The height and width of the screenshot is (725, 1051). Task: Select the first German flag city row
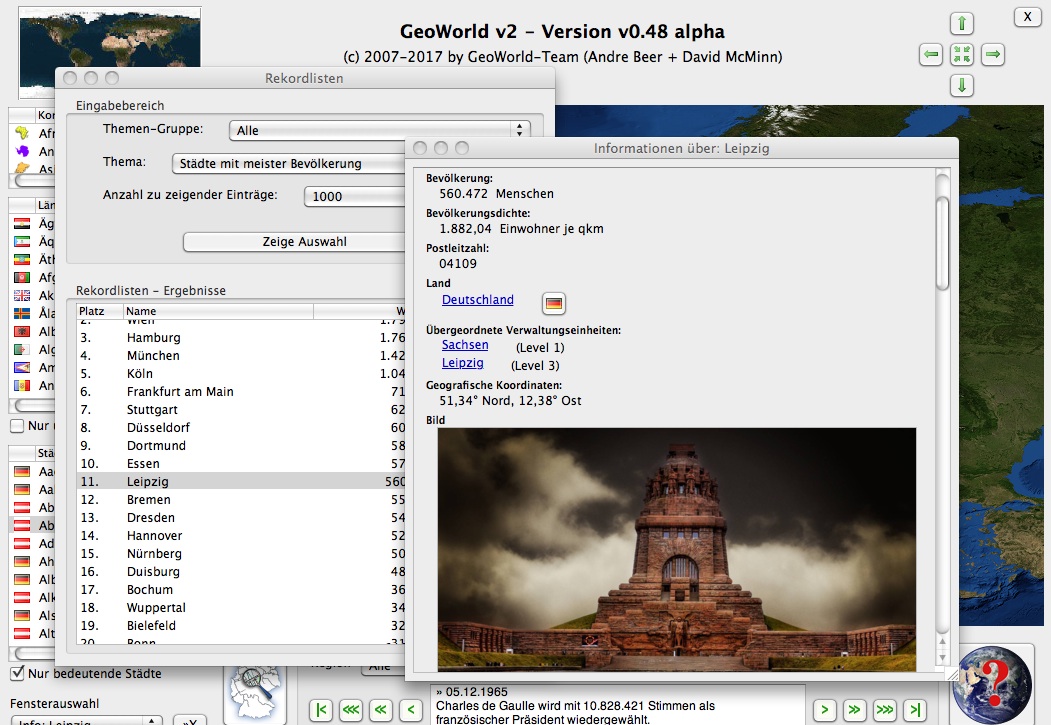(x=32, y=471)
